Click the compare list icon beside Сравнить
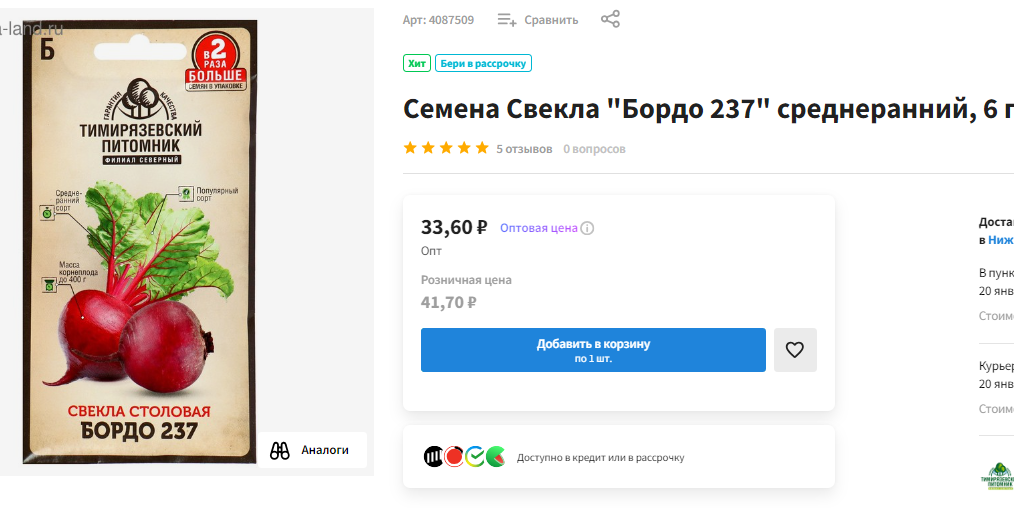Image resolution: width=1014 pixels, height=508 pixels. tap(507, 19)
